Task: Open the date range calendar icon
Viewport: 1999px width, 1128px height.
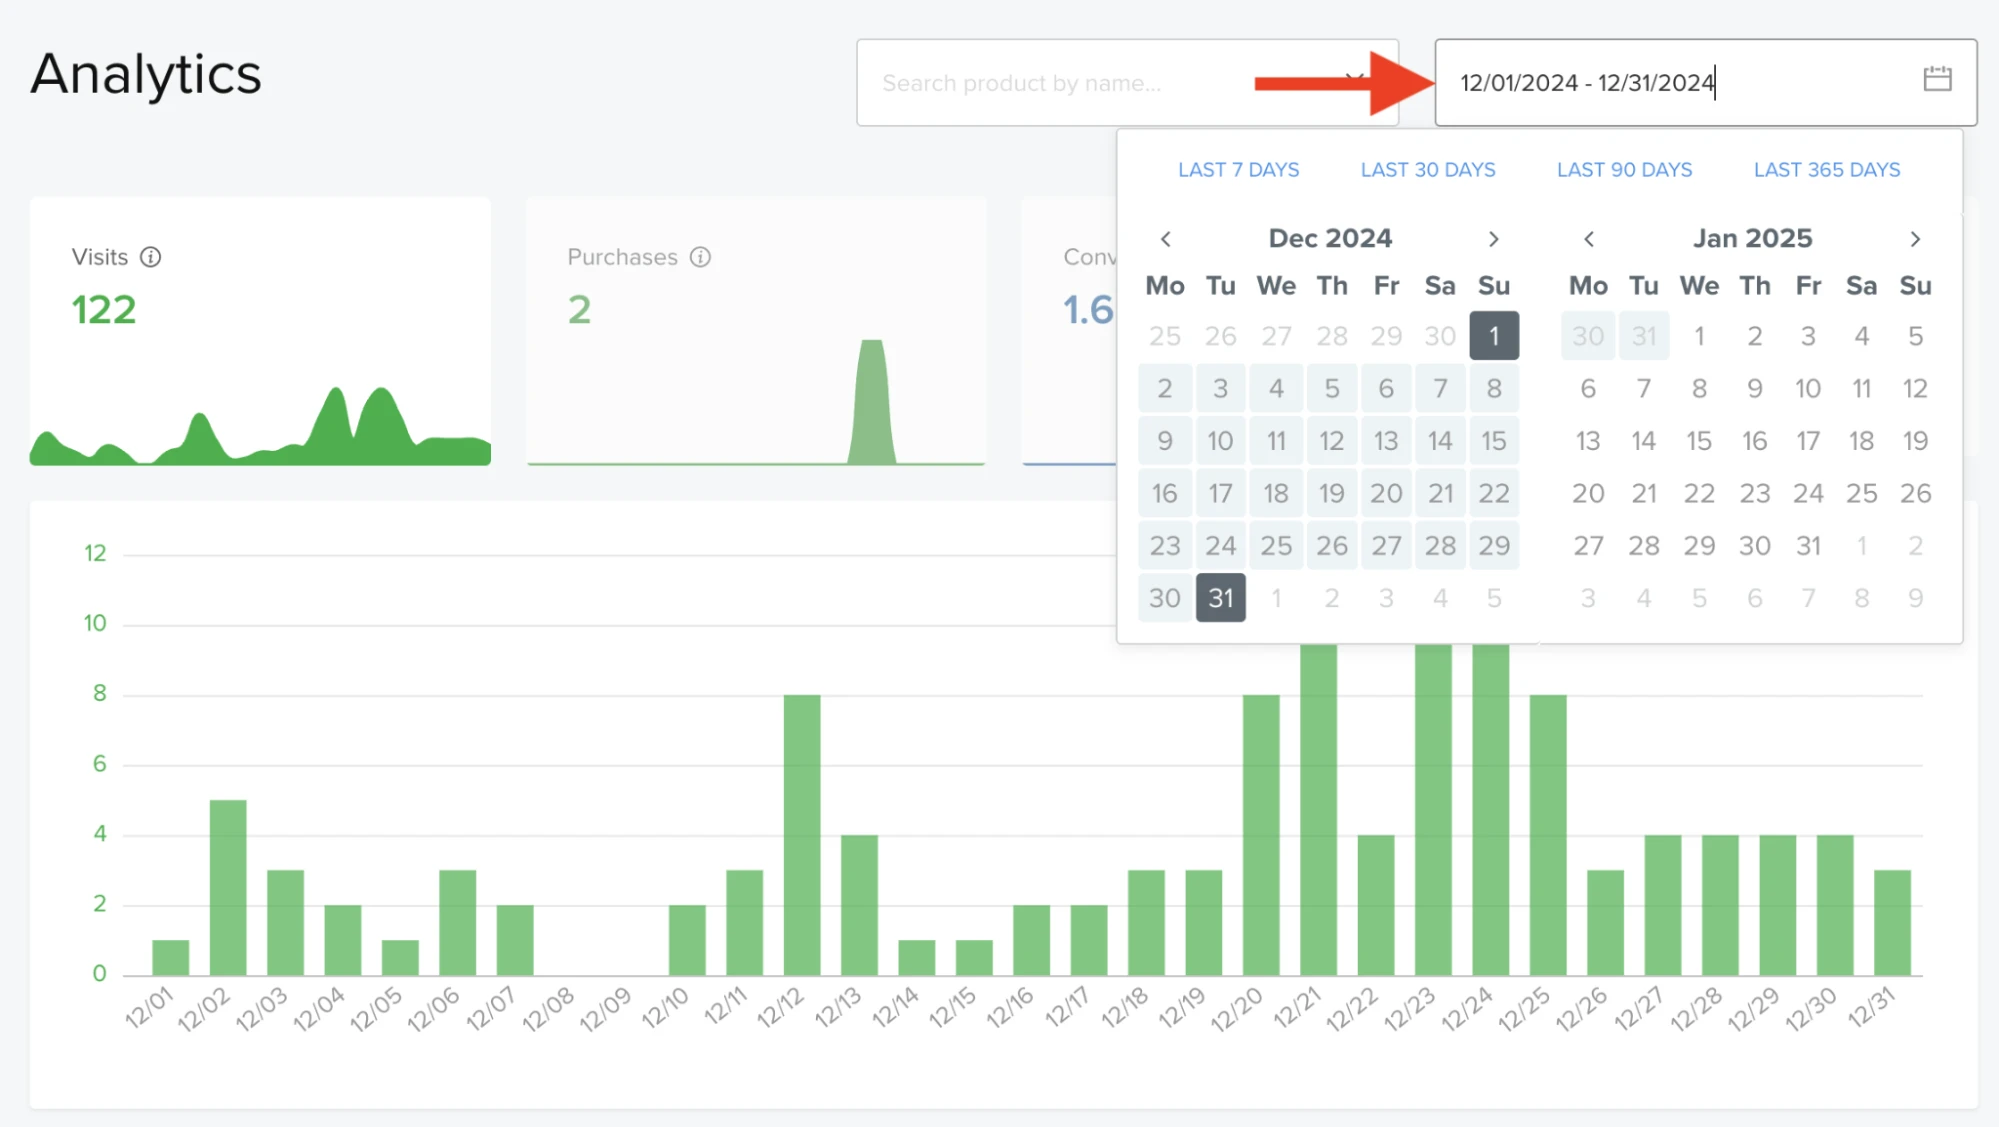Action: click(x=1938, y=79)
